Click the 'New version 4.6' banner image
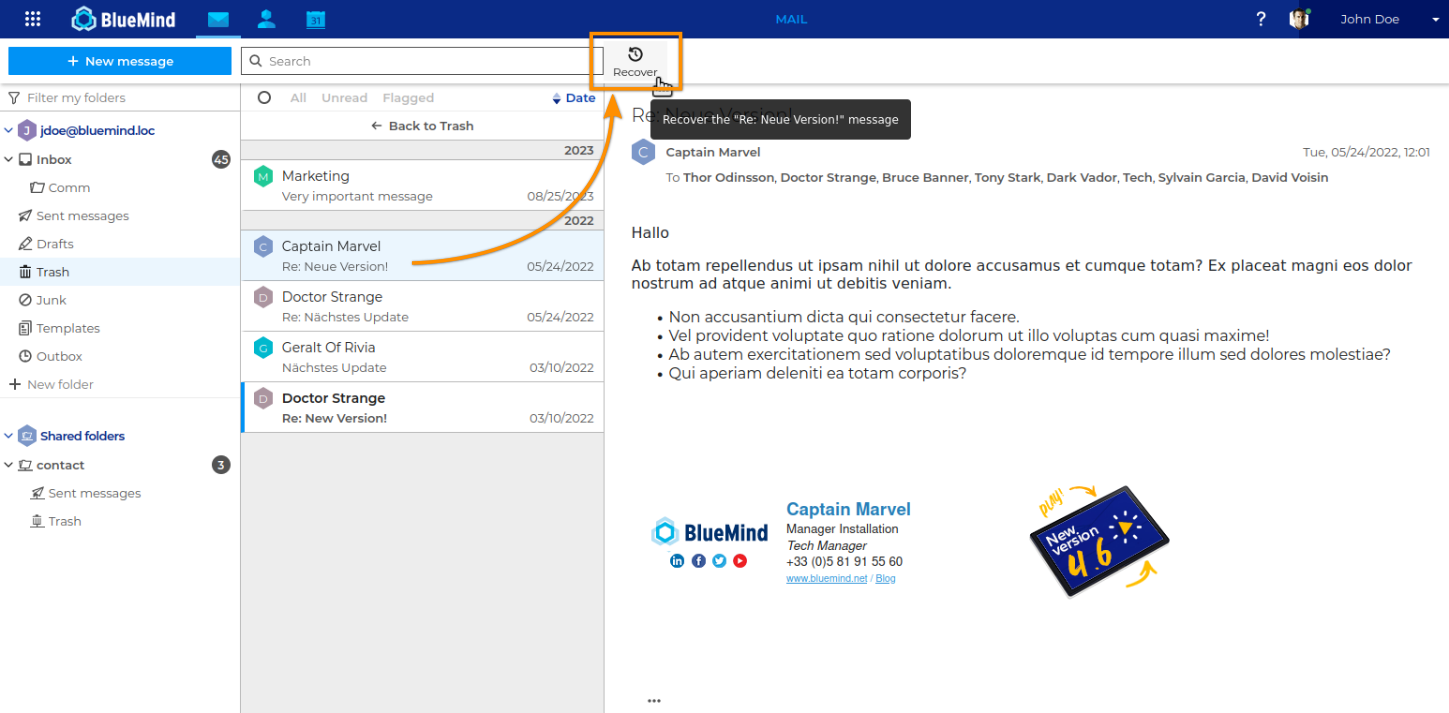The height and width of the screenshot is (713, 1449). coord(1098,541)
